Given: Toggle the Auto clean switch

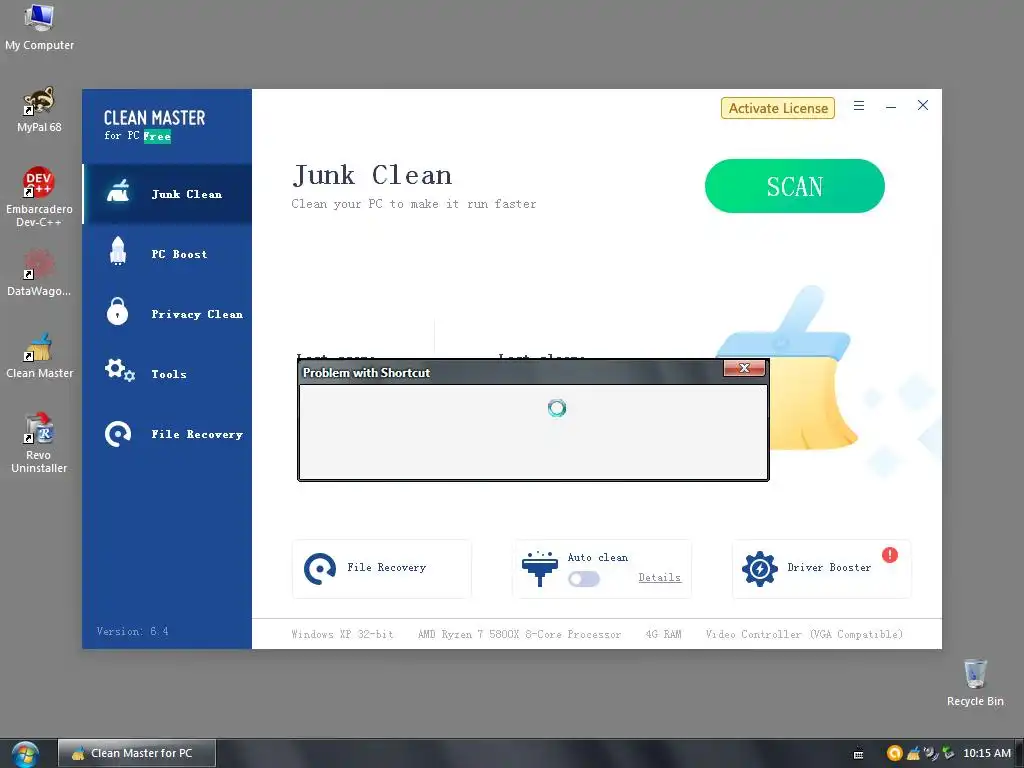Looking at the screenshot, I should 584,579.
